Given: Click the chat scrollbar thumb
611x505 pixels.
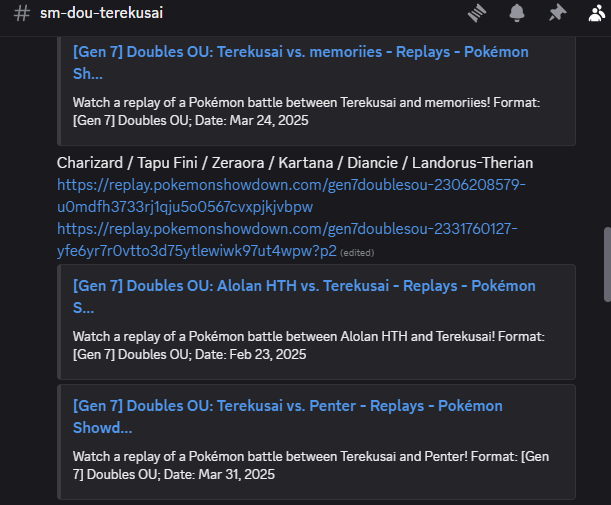Looking at the screenshot, I should click(x=607, y=265).
